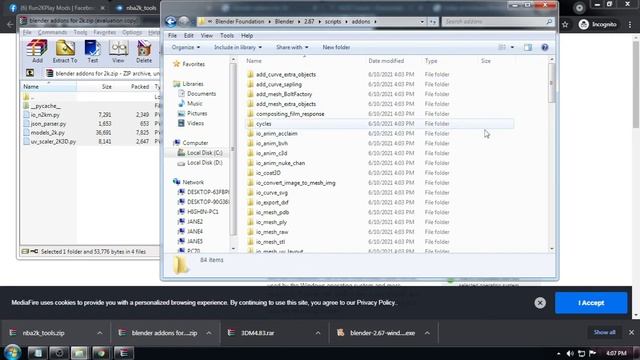Select Local Disk (D:) in navigation pane
The height and width of the screenshot is (360, 640).
pyautogui.click(x=204, y=162)
